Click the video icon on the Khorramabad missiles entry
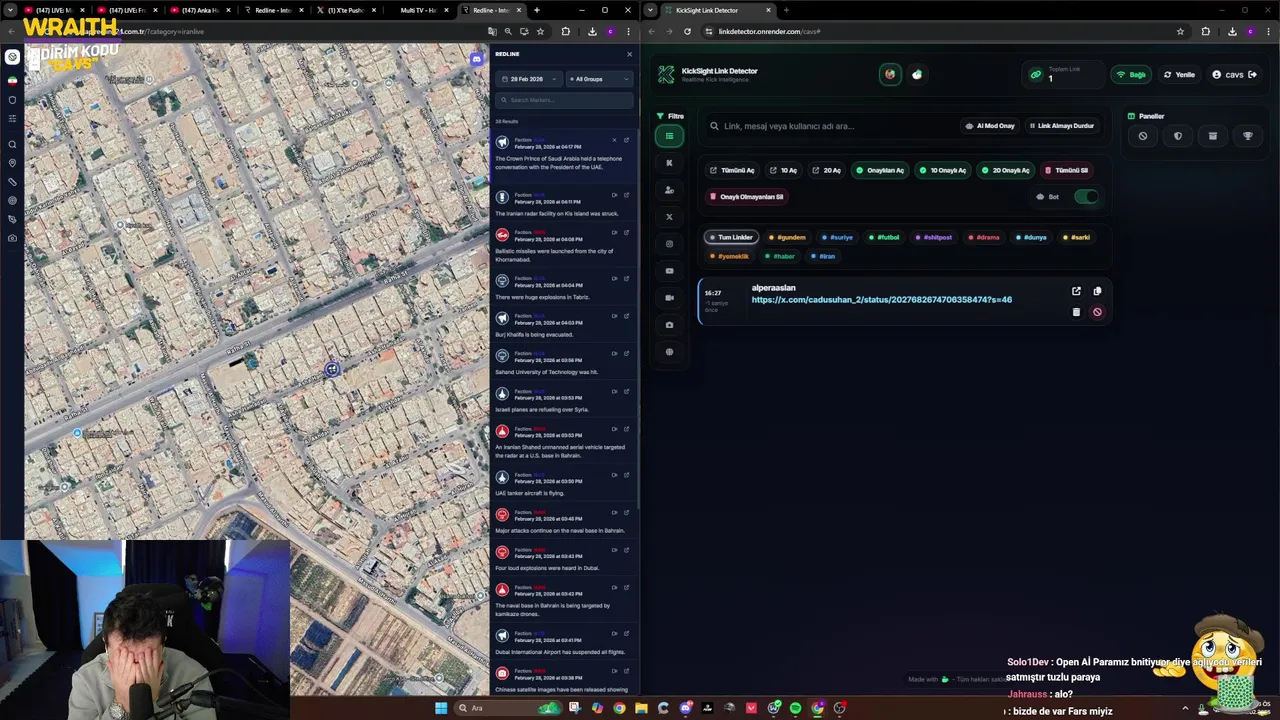1280x720 pixels. point(615,233)
